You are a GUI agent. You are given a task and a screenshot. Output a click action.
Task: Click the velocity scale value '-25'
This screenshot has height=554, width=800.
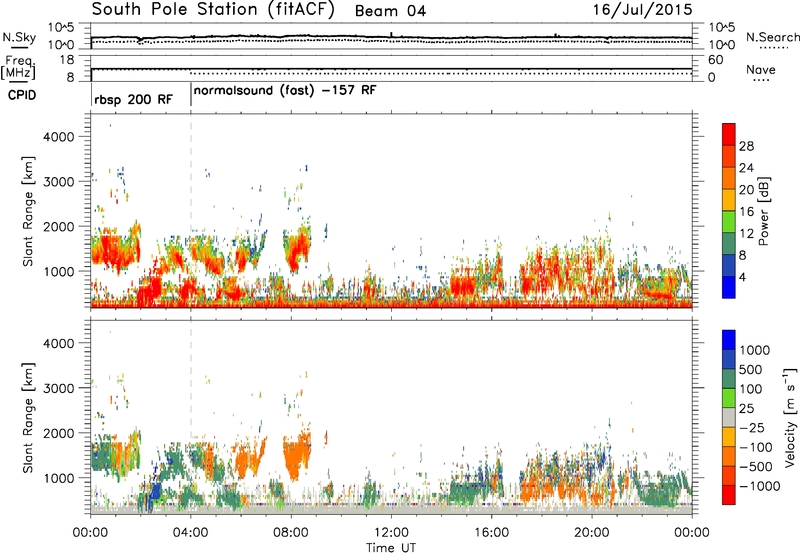753,428
